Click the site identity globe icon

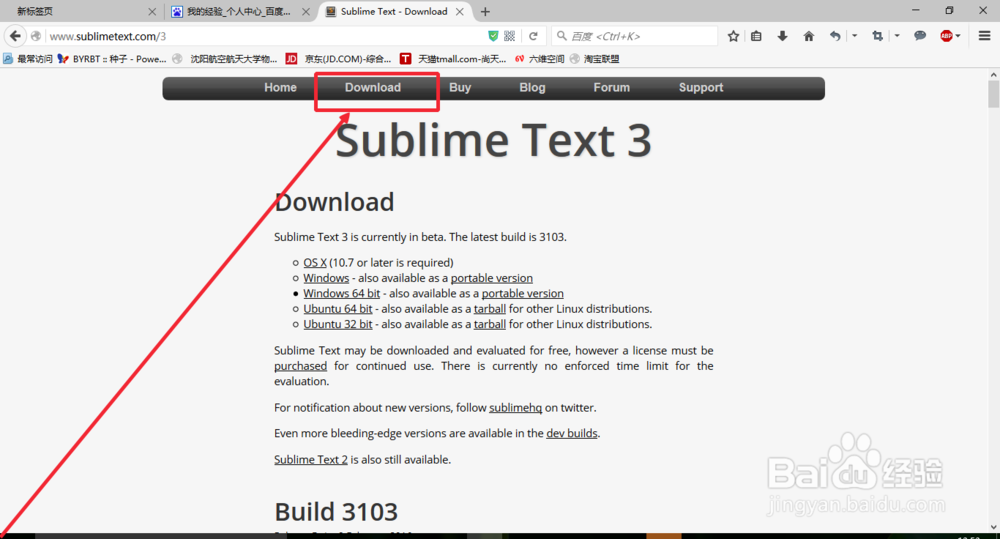click(36, 36)
